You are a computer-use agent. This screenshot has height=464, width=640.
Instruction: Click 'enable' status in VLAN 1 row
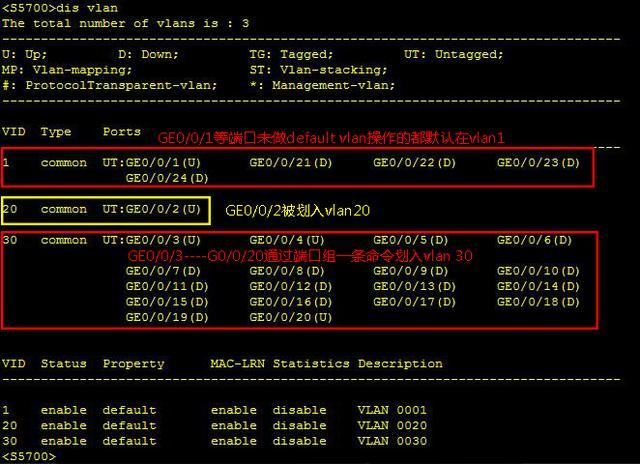[x=64, y=410]
